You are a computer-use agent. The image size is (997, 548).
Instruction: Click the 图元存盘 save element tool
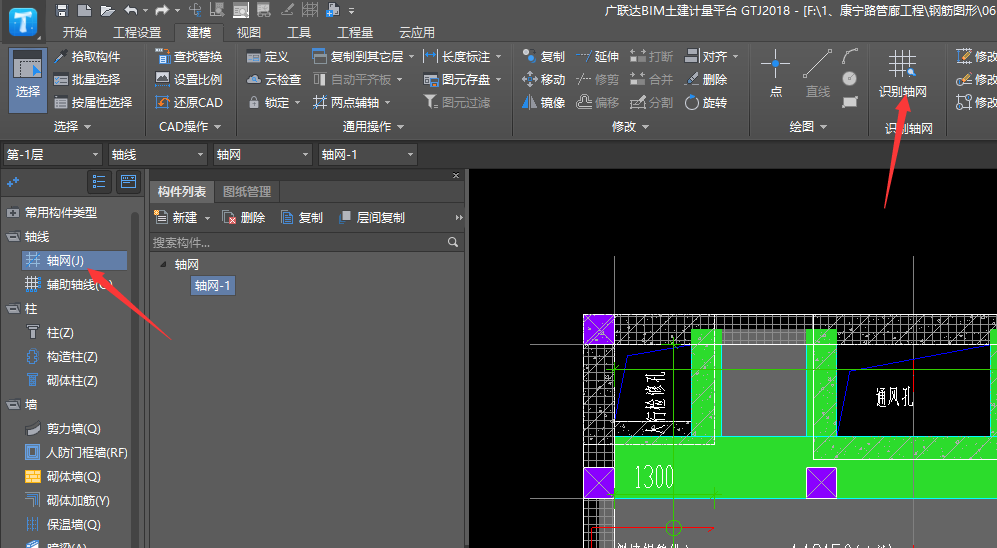[x=458, y=79]
